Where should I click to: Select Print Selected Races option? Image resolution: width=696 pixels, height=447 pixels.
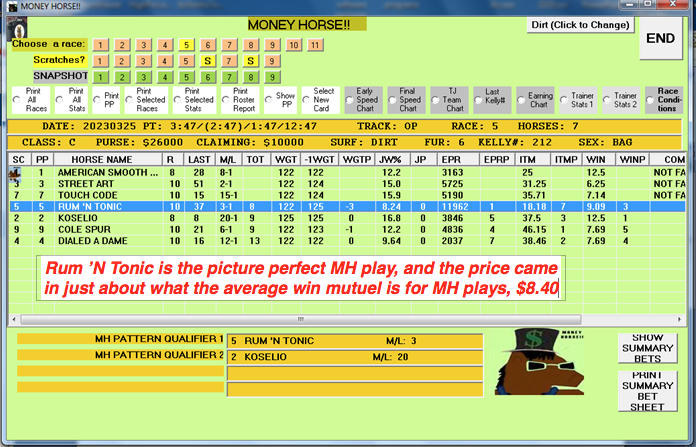(129, 99)
